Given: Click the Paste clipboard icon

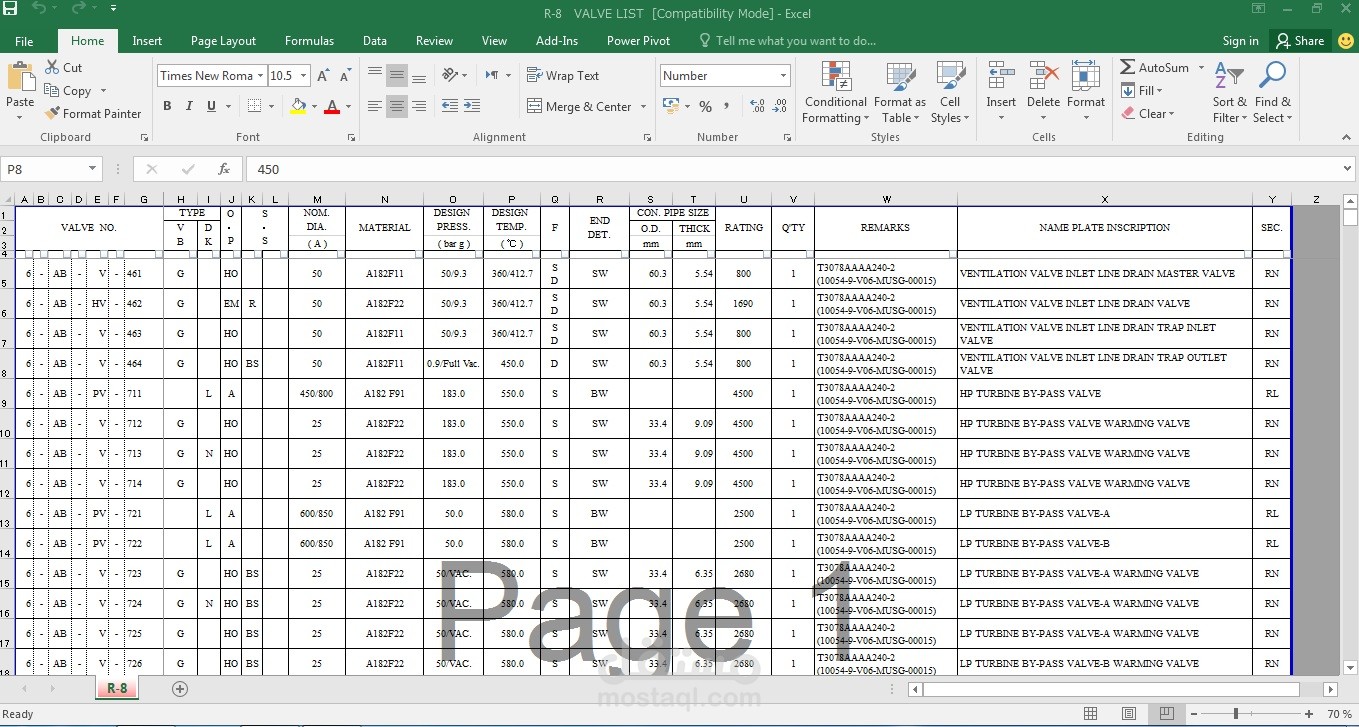Looking at the screenshot, I should point(20,77).
